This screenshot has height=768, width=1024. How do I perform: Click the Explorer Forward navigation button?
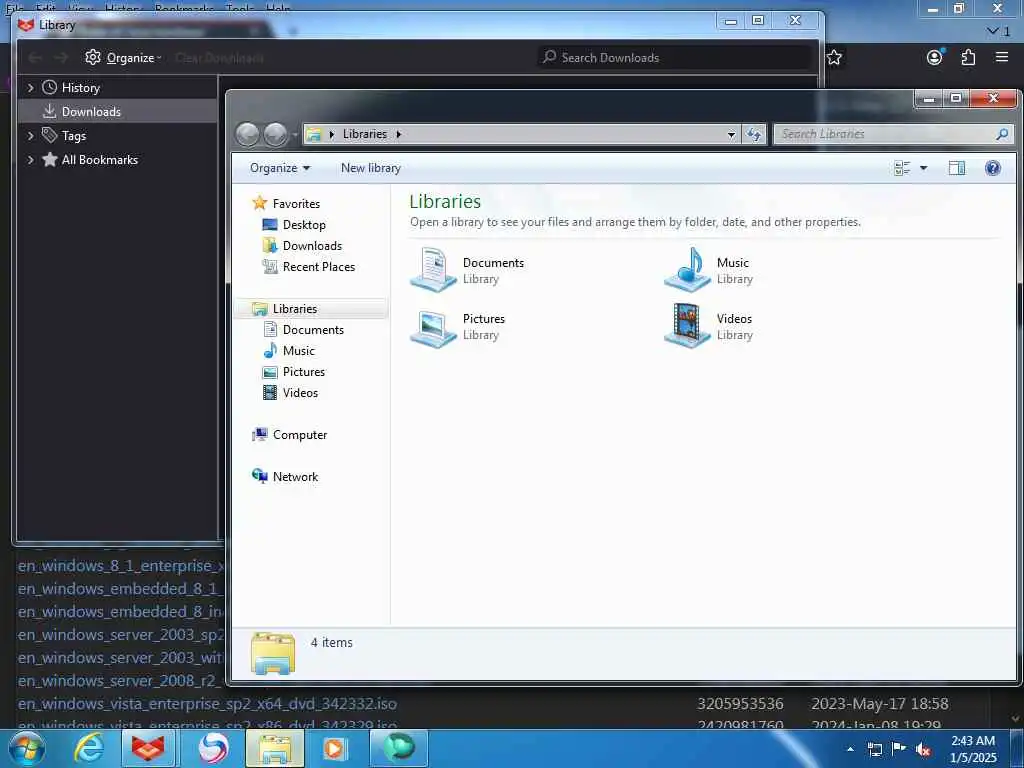(275, 134)
